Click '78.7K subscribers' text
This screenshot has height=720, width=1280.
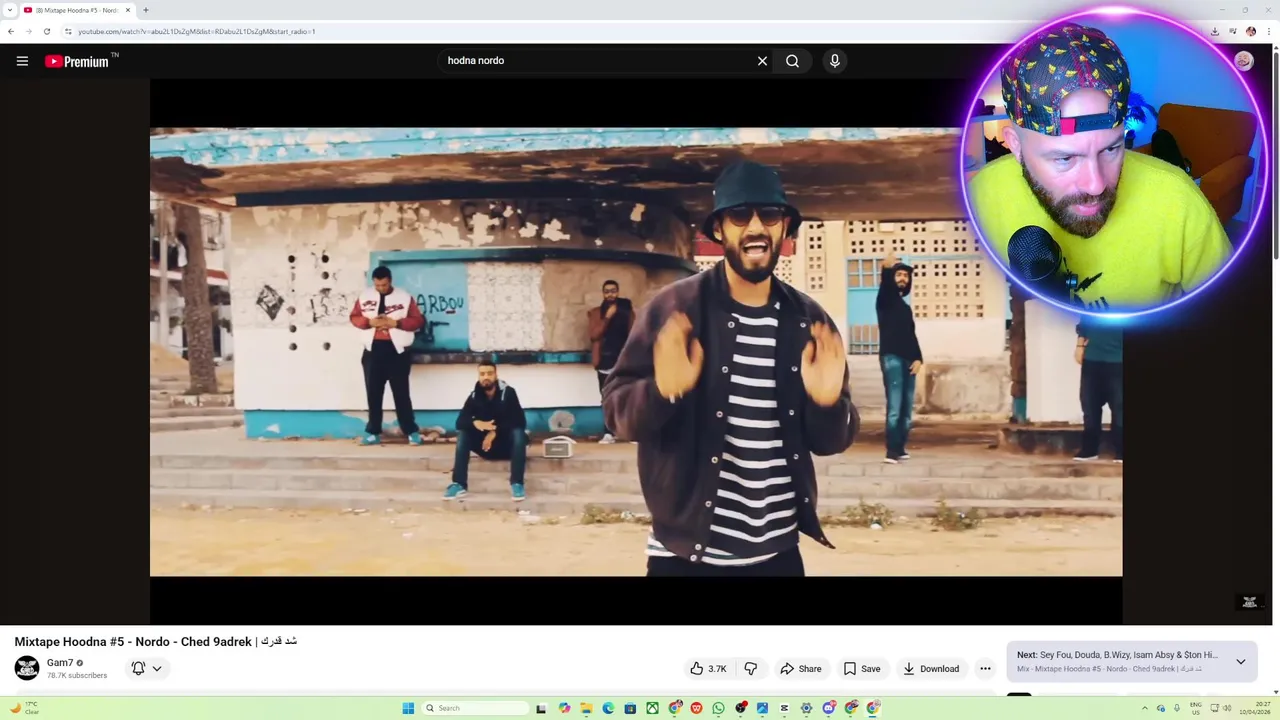(77, 676)
